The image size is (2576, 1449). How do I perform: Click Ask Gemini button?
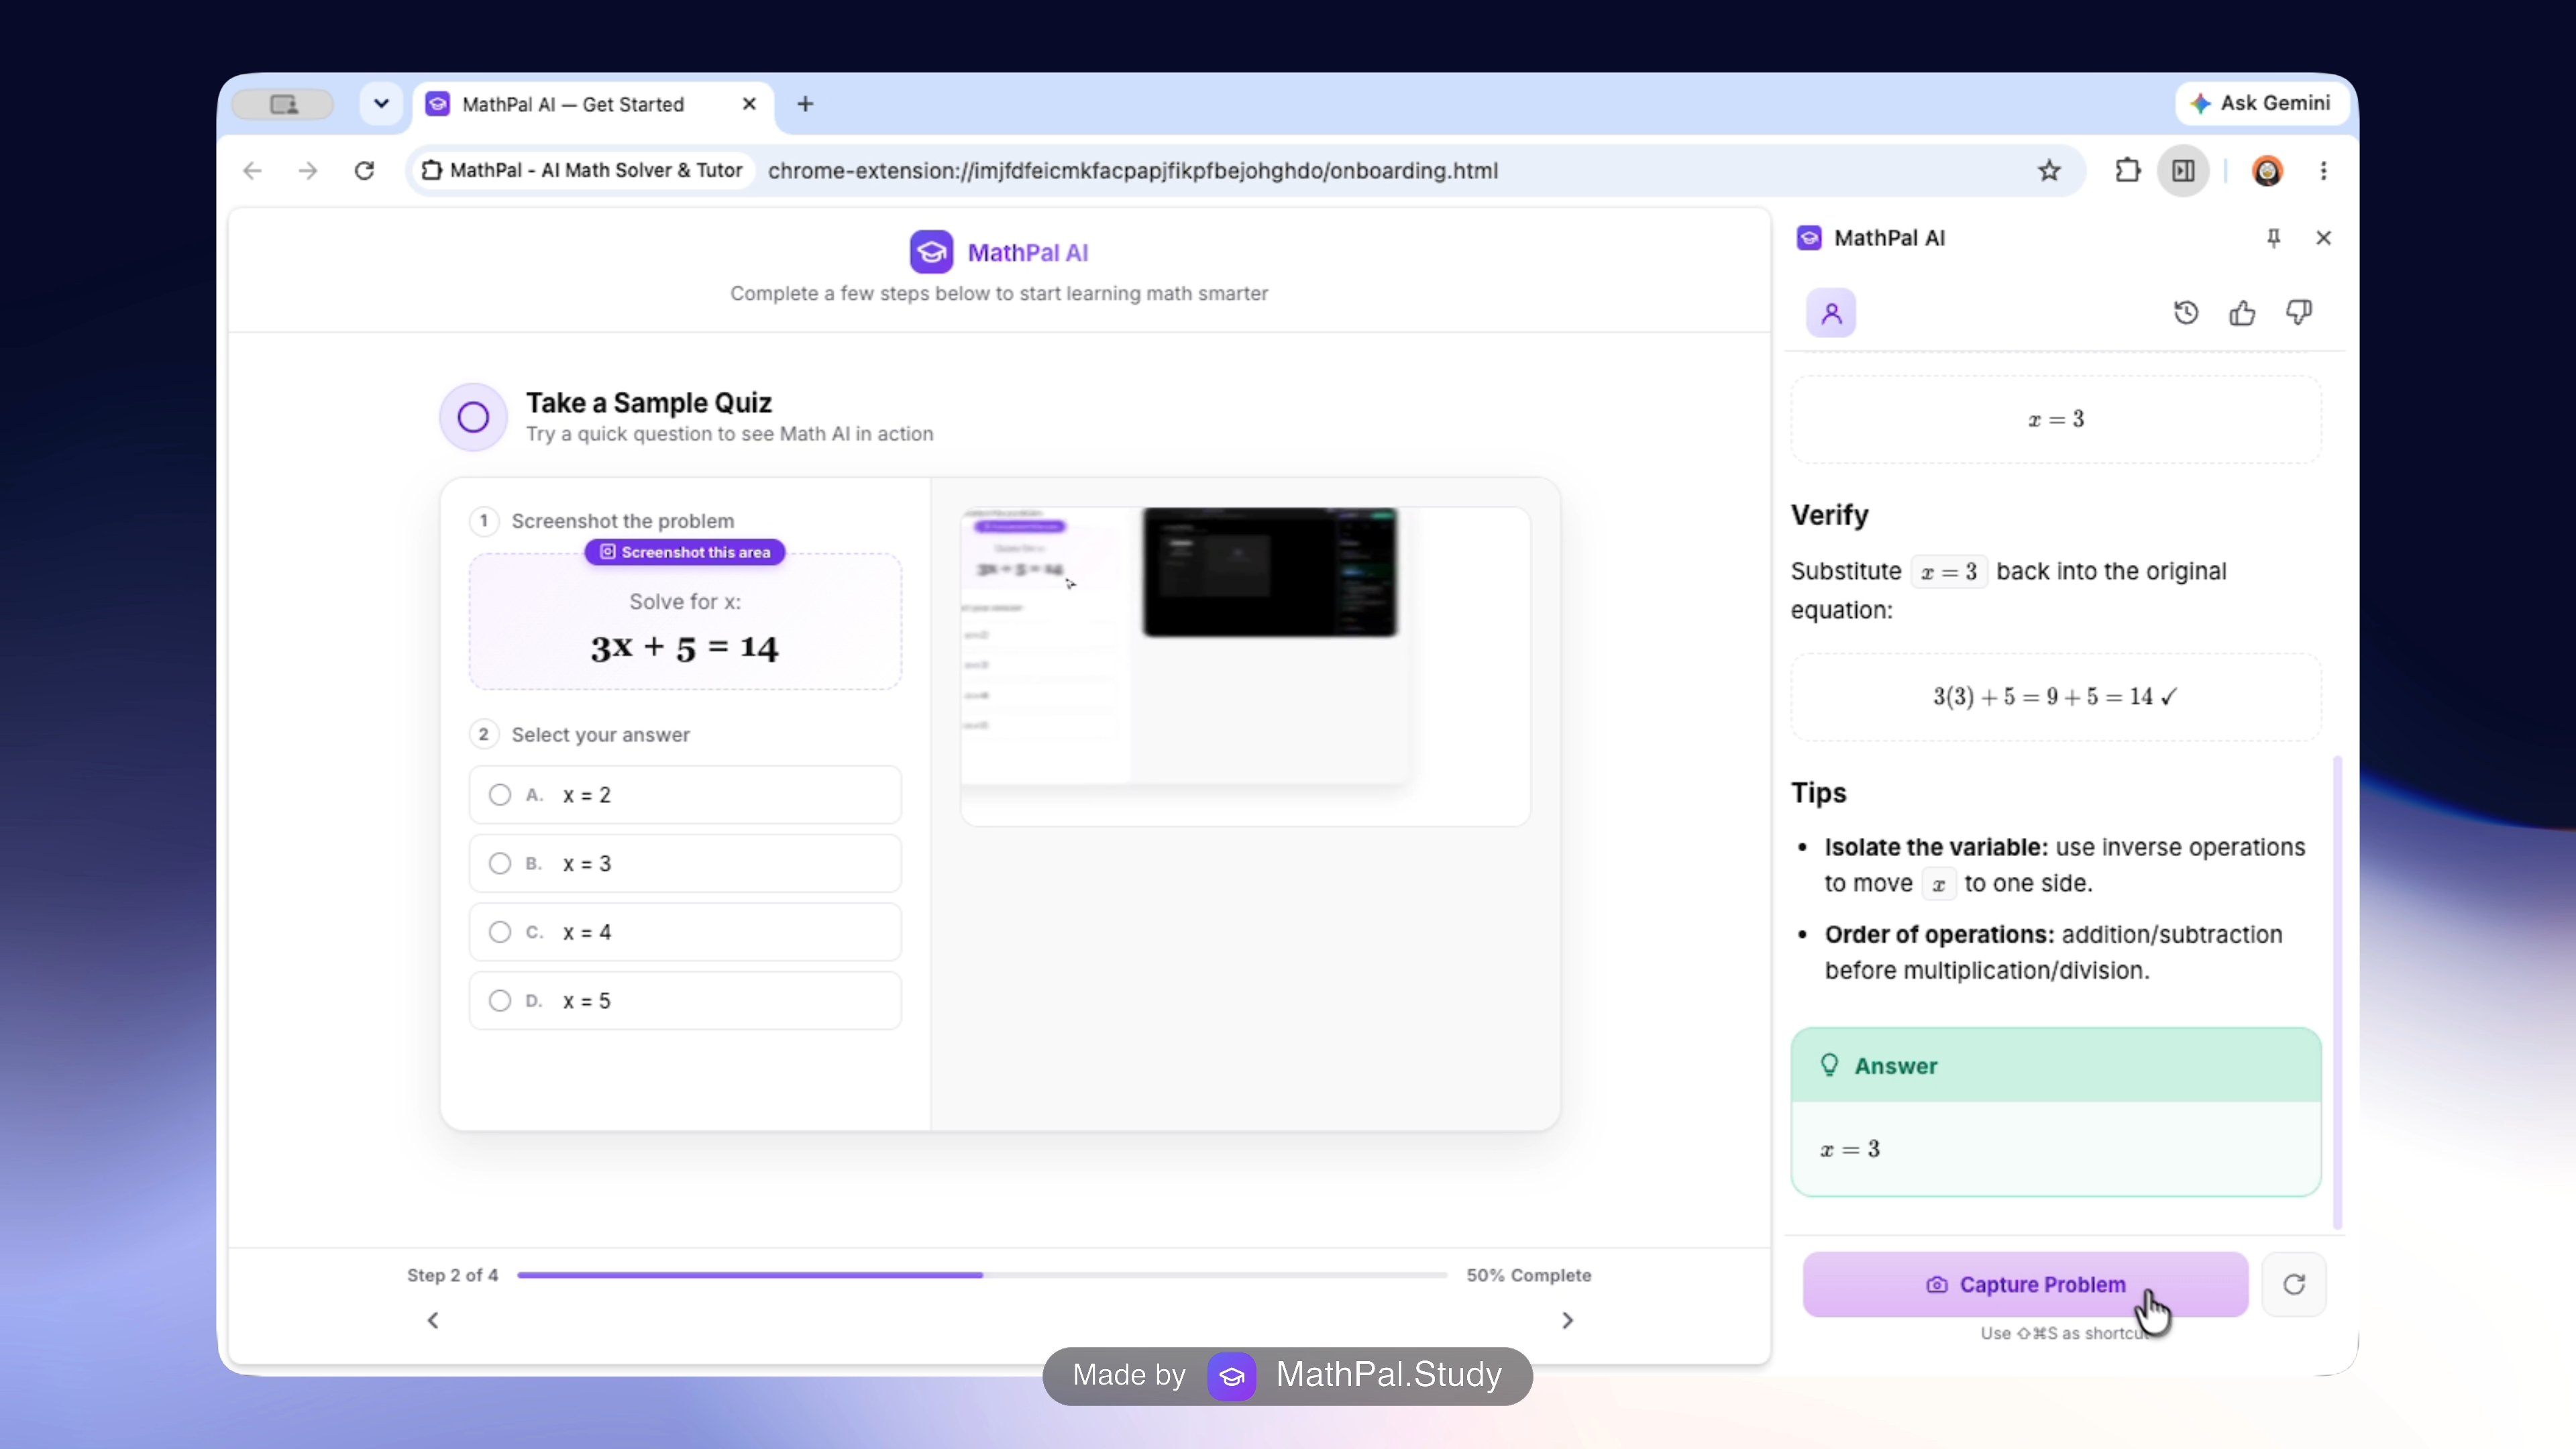tap(2261, 103)
